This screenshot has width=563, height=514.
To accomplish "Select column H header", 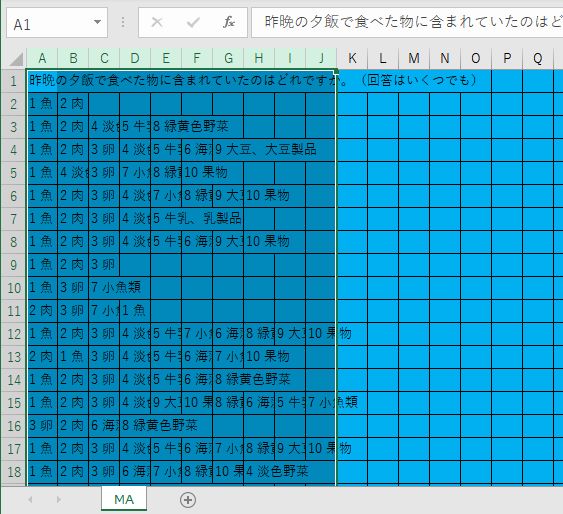I will (x=259, y=58).
